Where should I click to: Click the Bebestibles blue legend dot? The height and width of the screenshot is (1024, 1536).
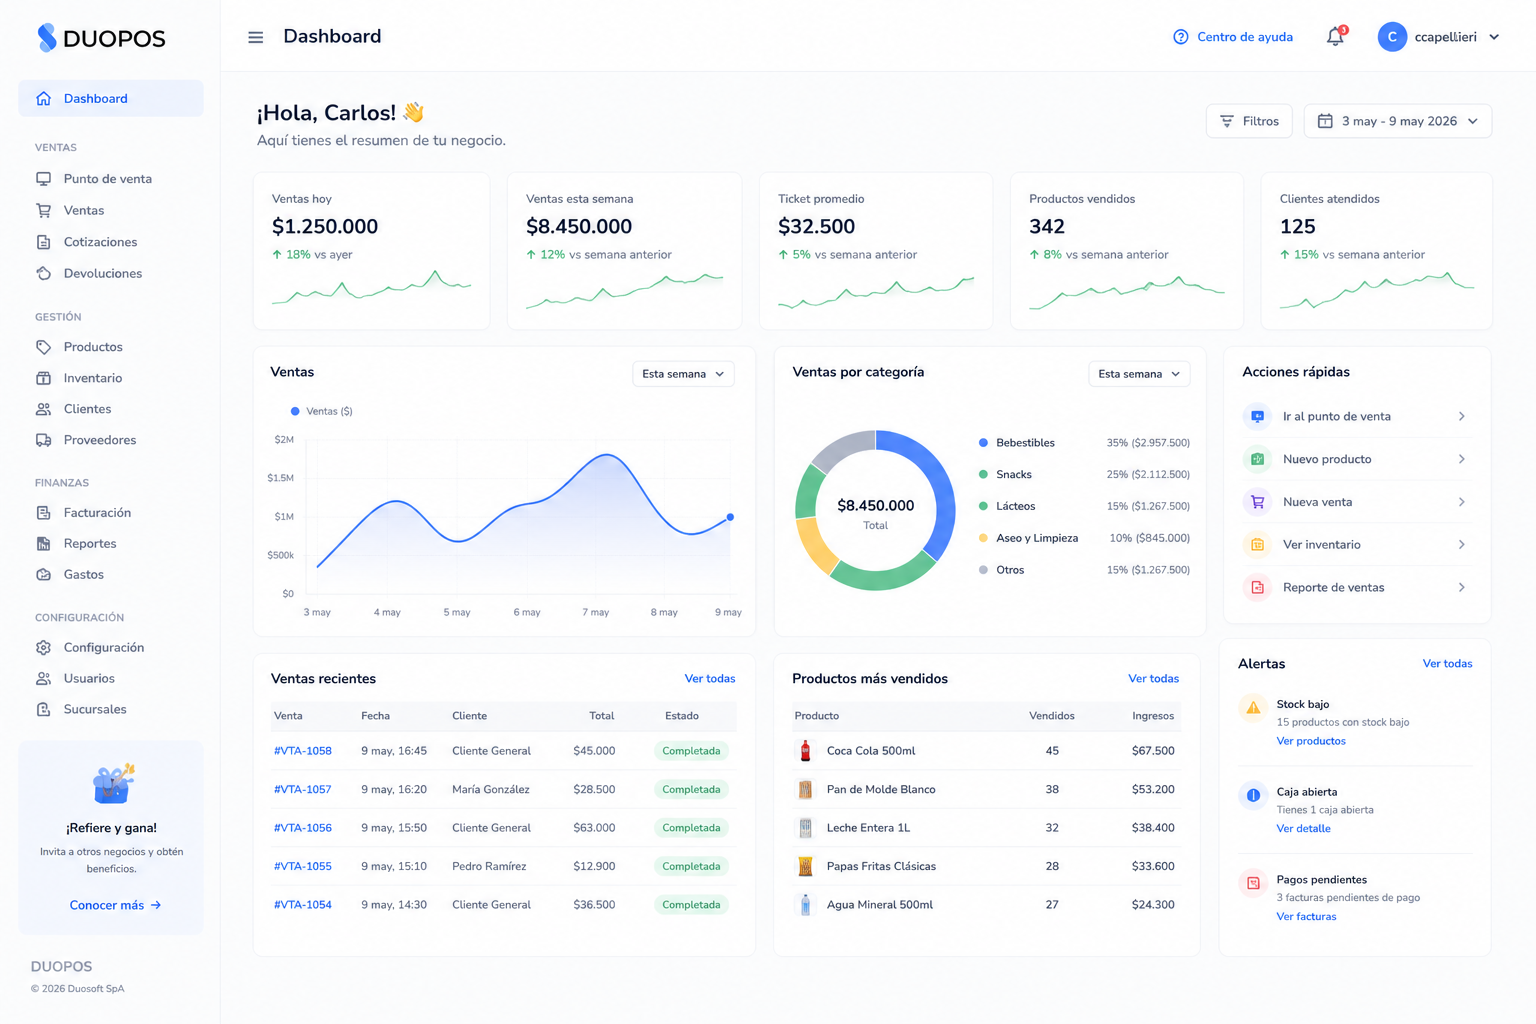[983, 443]
